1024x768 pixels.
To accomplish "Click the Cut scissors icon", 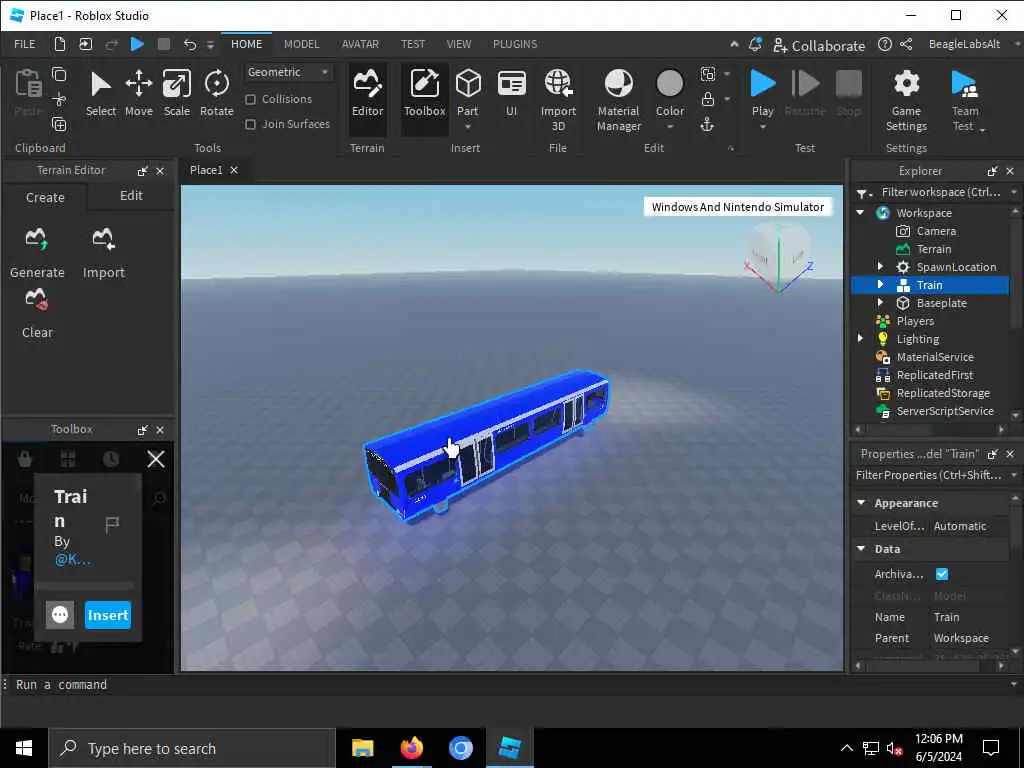I will coord(59,99).
